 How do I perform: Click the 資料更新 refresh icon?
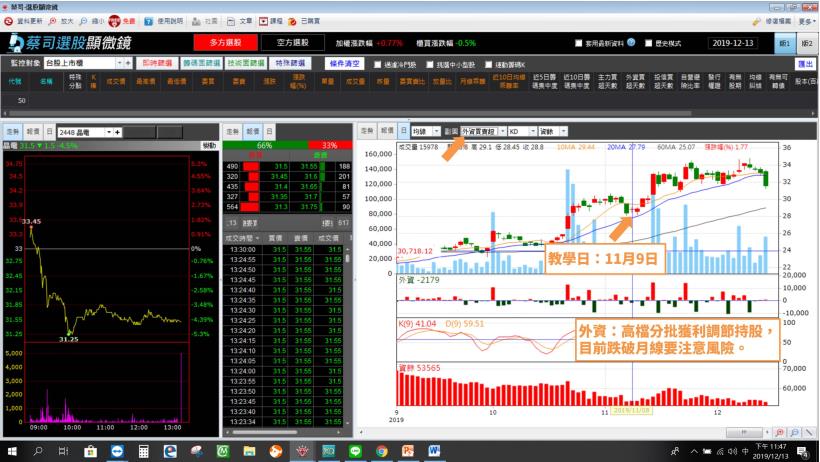[8, 21]
